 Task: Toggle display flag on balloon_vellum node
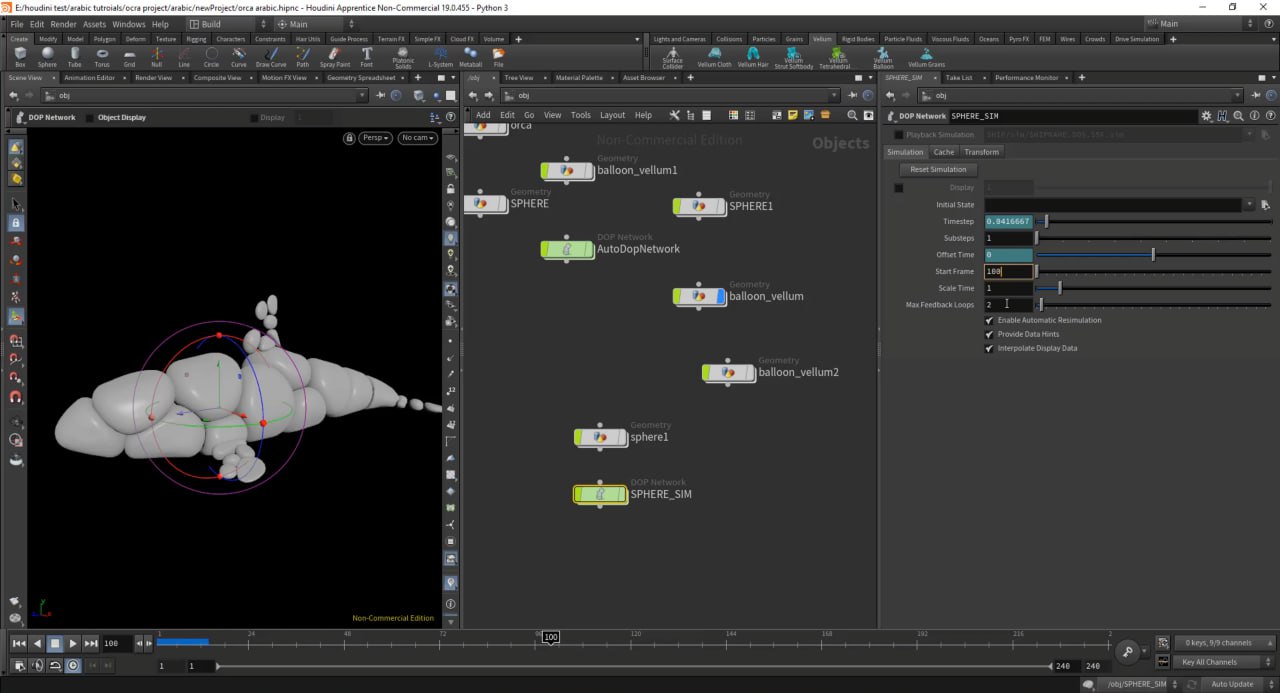(721, 296)
